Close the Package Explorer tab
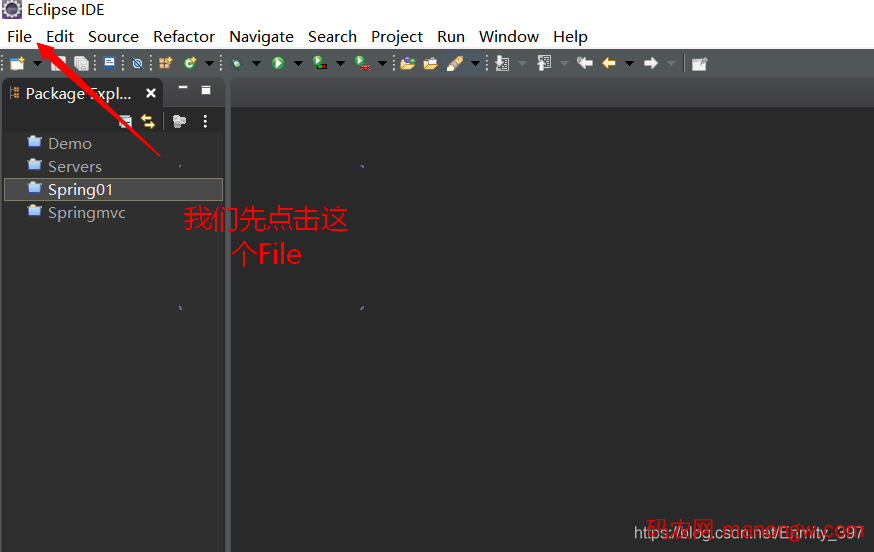 (150, 93)
